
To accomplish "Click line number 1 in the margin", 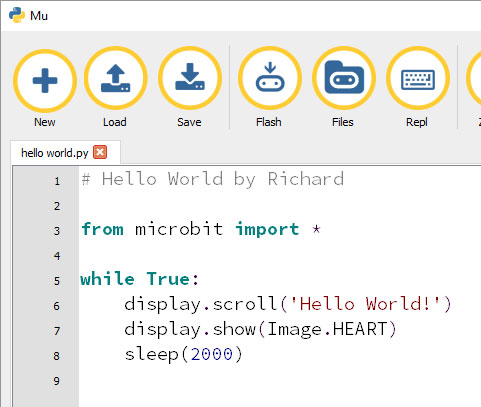I will pos(57,181).
